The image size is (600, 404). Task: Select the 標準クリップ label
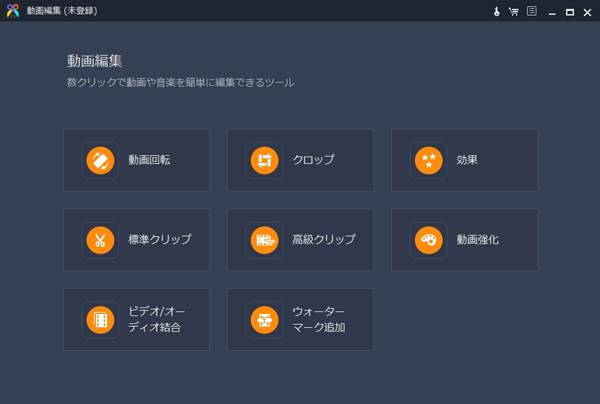(160, 239)
